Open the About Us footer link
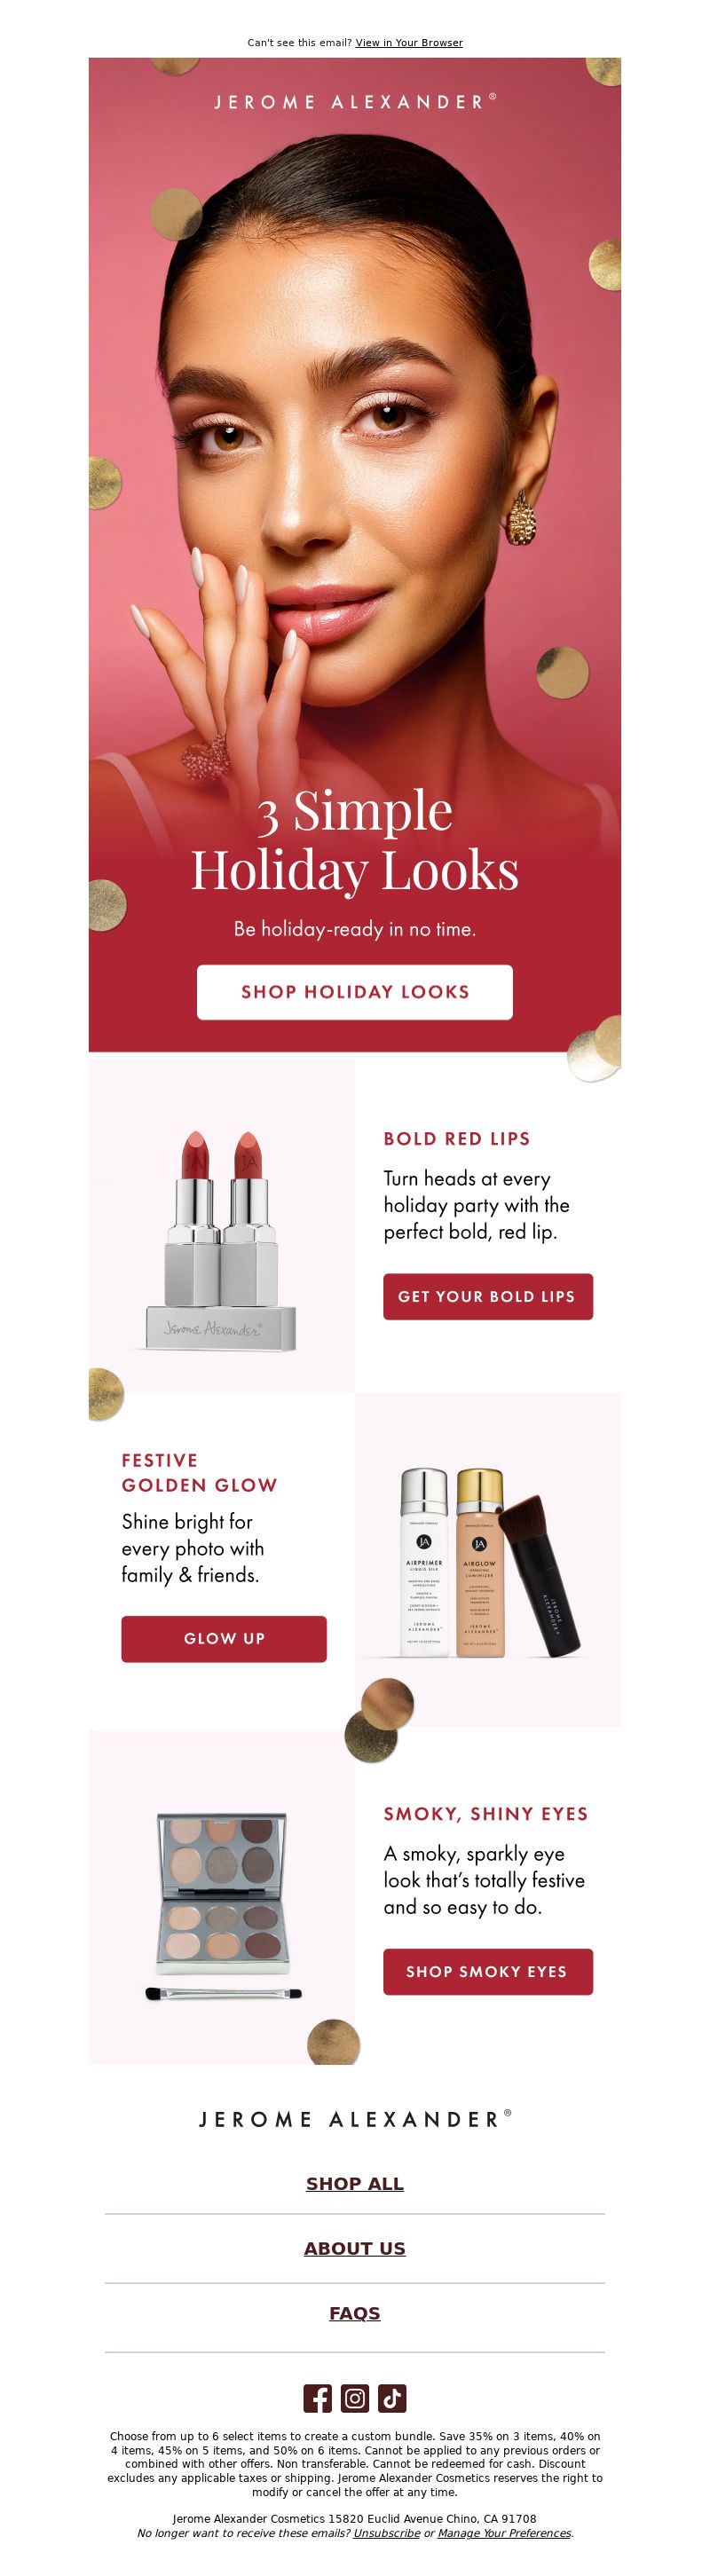This screenshot has height=2576, width=710. point(355,2249)
